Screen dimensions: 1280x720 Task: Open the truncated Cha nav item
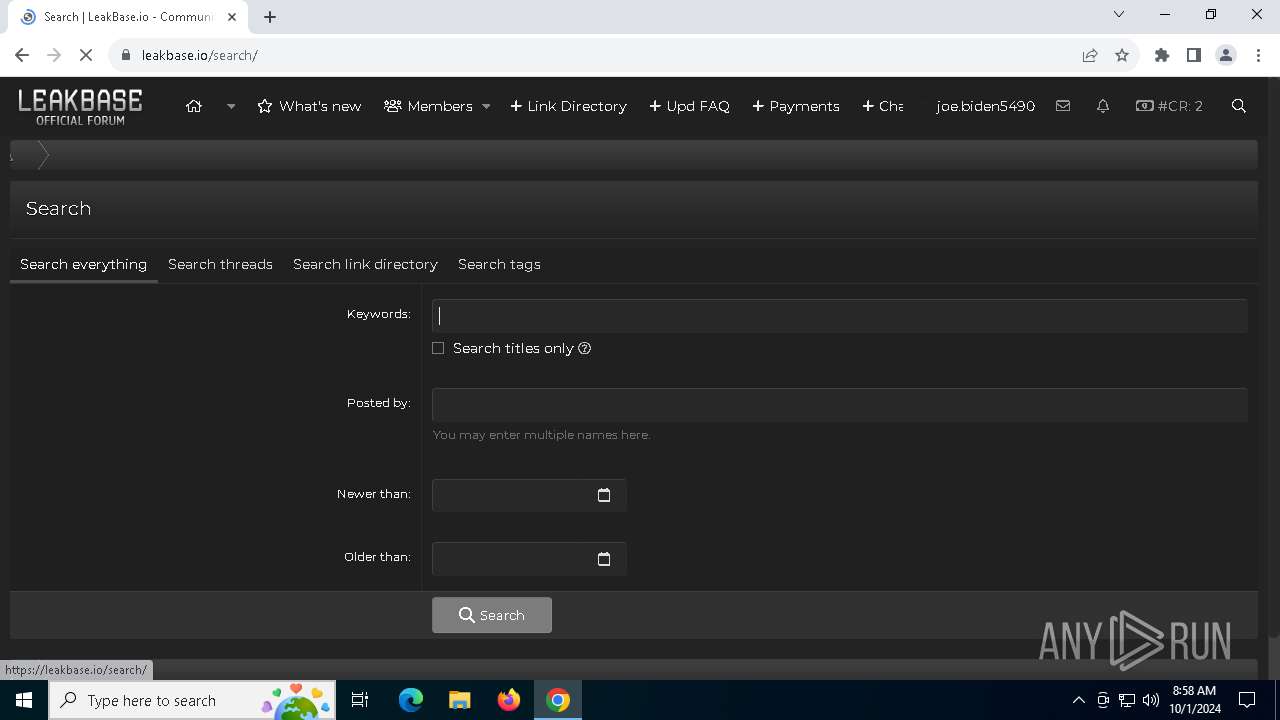tap(883, 106)
